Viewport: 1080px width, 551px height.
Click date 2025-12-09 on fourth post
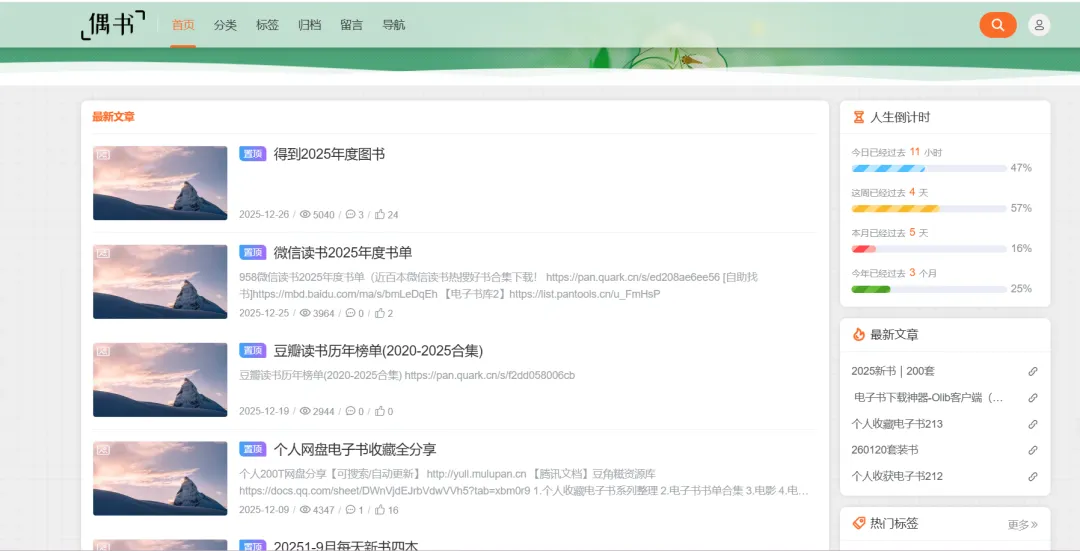264,510
